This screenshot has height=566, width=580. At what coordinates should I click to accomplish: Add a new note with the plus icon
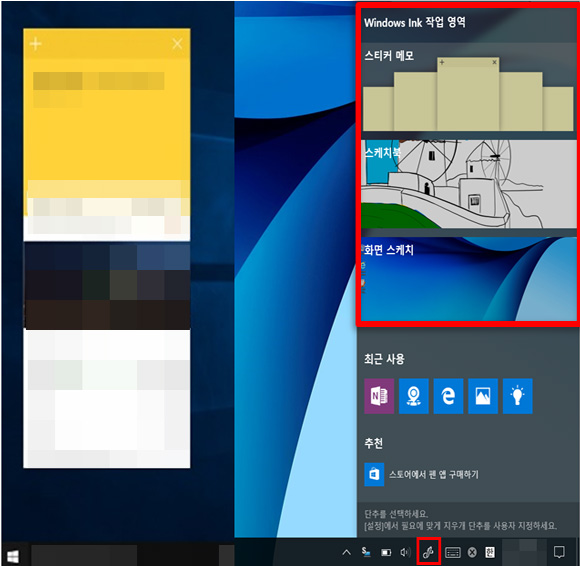36,44
